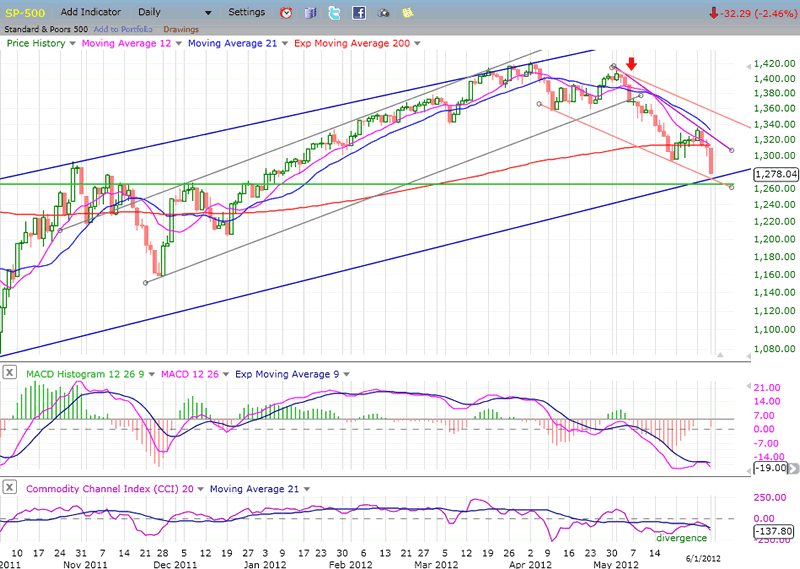
Task: Open the Drawings link
Action: click(x=181, y=30)
